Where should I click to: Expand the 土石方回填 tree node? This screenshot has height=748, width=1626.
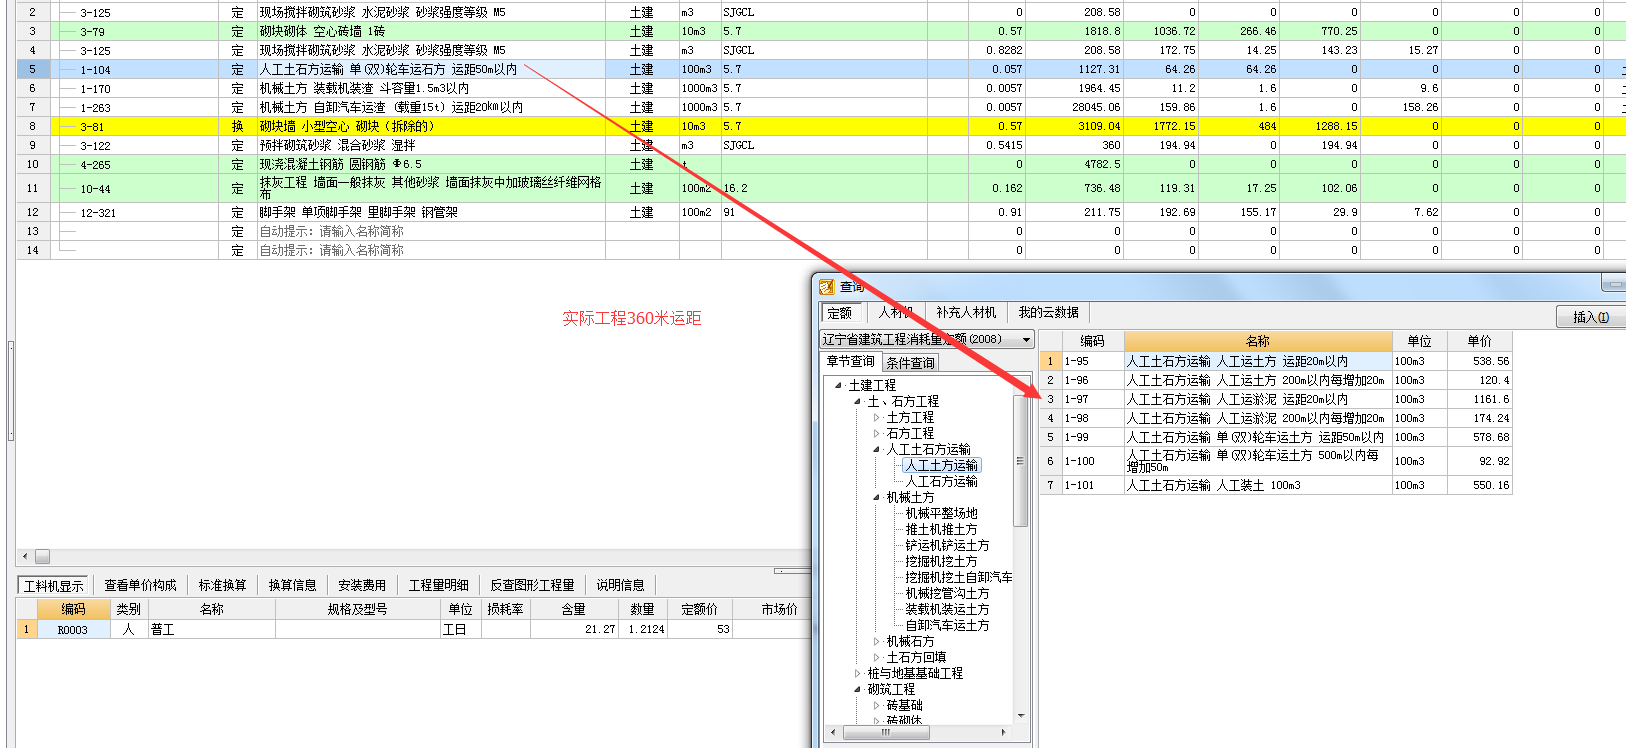(877, 657)
